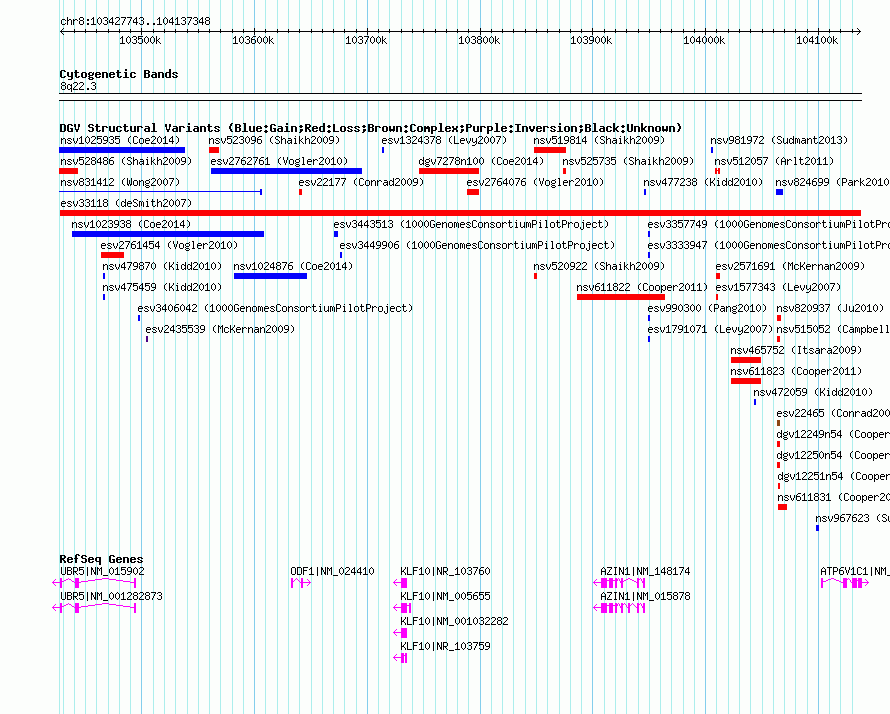Click the esv2435539 (McKernan2009) label
The height and width of the screenshot is (714, 890).
point(220,329)
